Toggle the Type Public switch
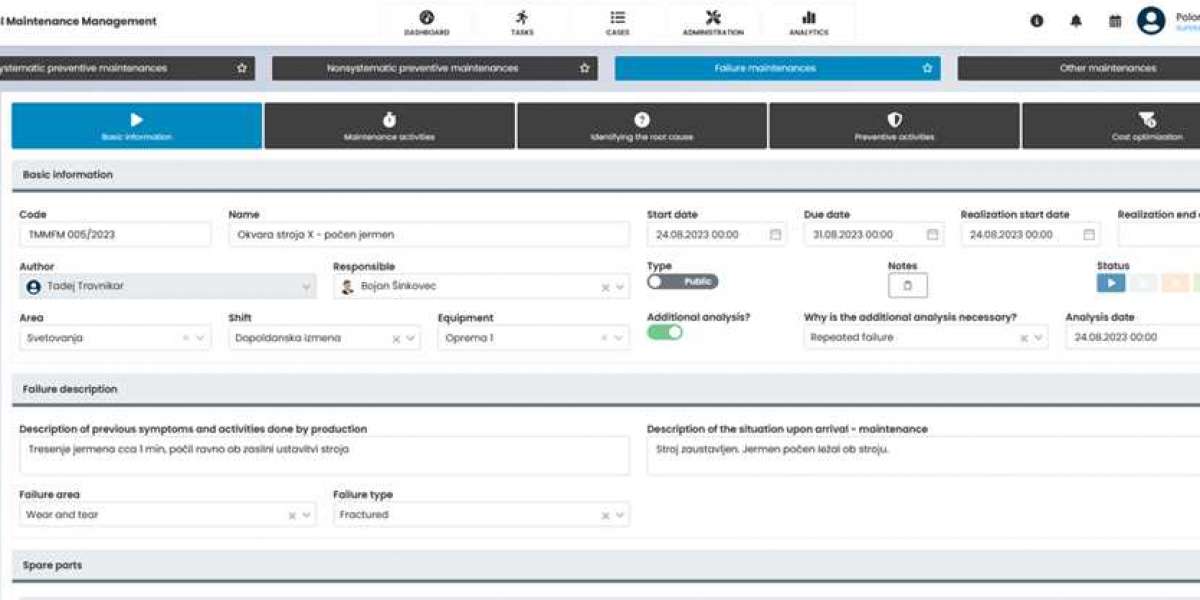Image resolution: width=1200 pixels, height=600 pixels. click(683, 282)
